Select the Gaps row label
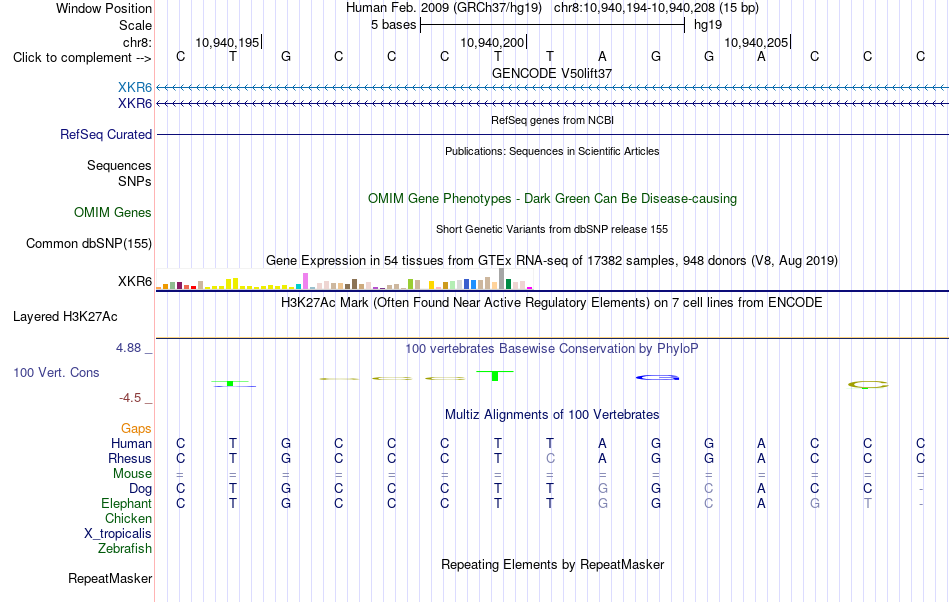The image size is (950, 602). click(136, 429)
